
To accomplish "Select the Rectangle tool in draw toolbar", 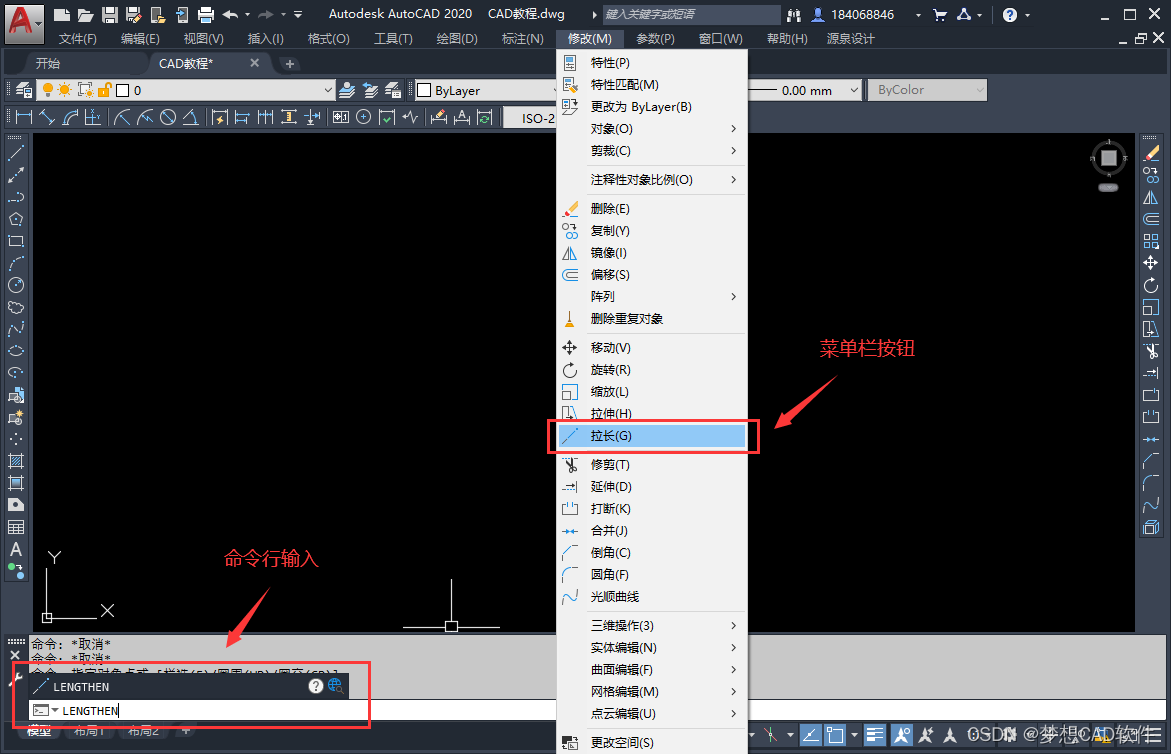I will point(16,241).
